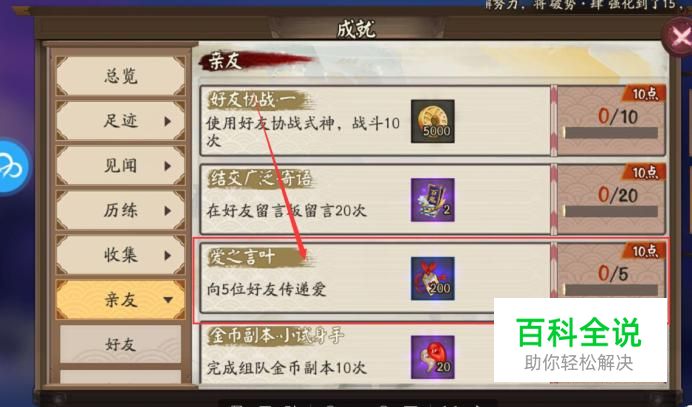
Task: Click the purple scroll reward icon
Action: click(x=432, y=200)
